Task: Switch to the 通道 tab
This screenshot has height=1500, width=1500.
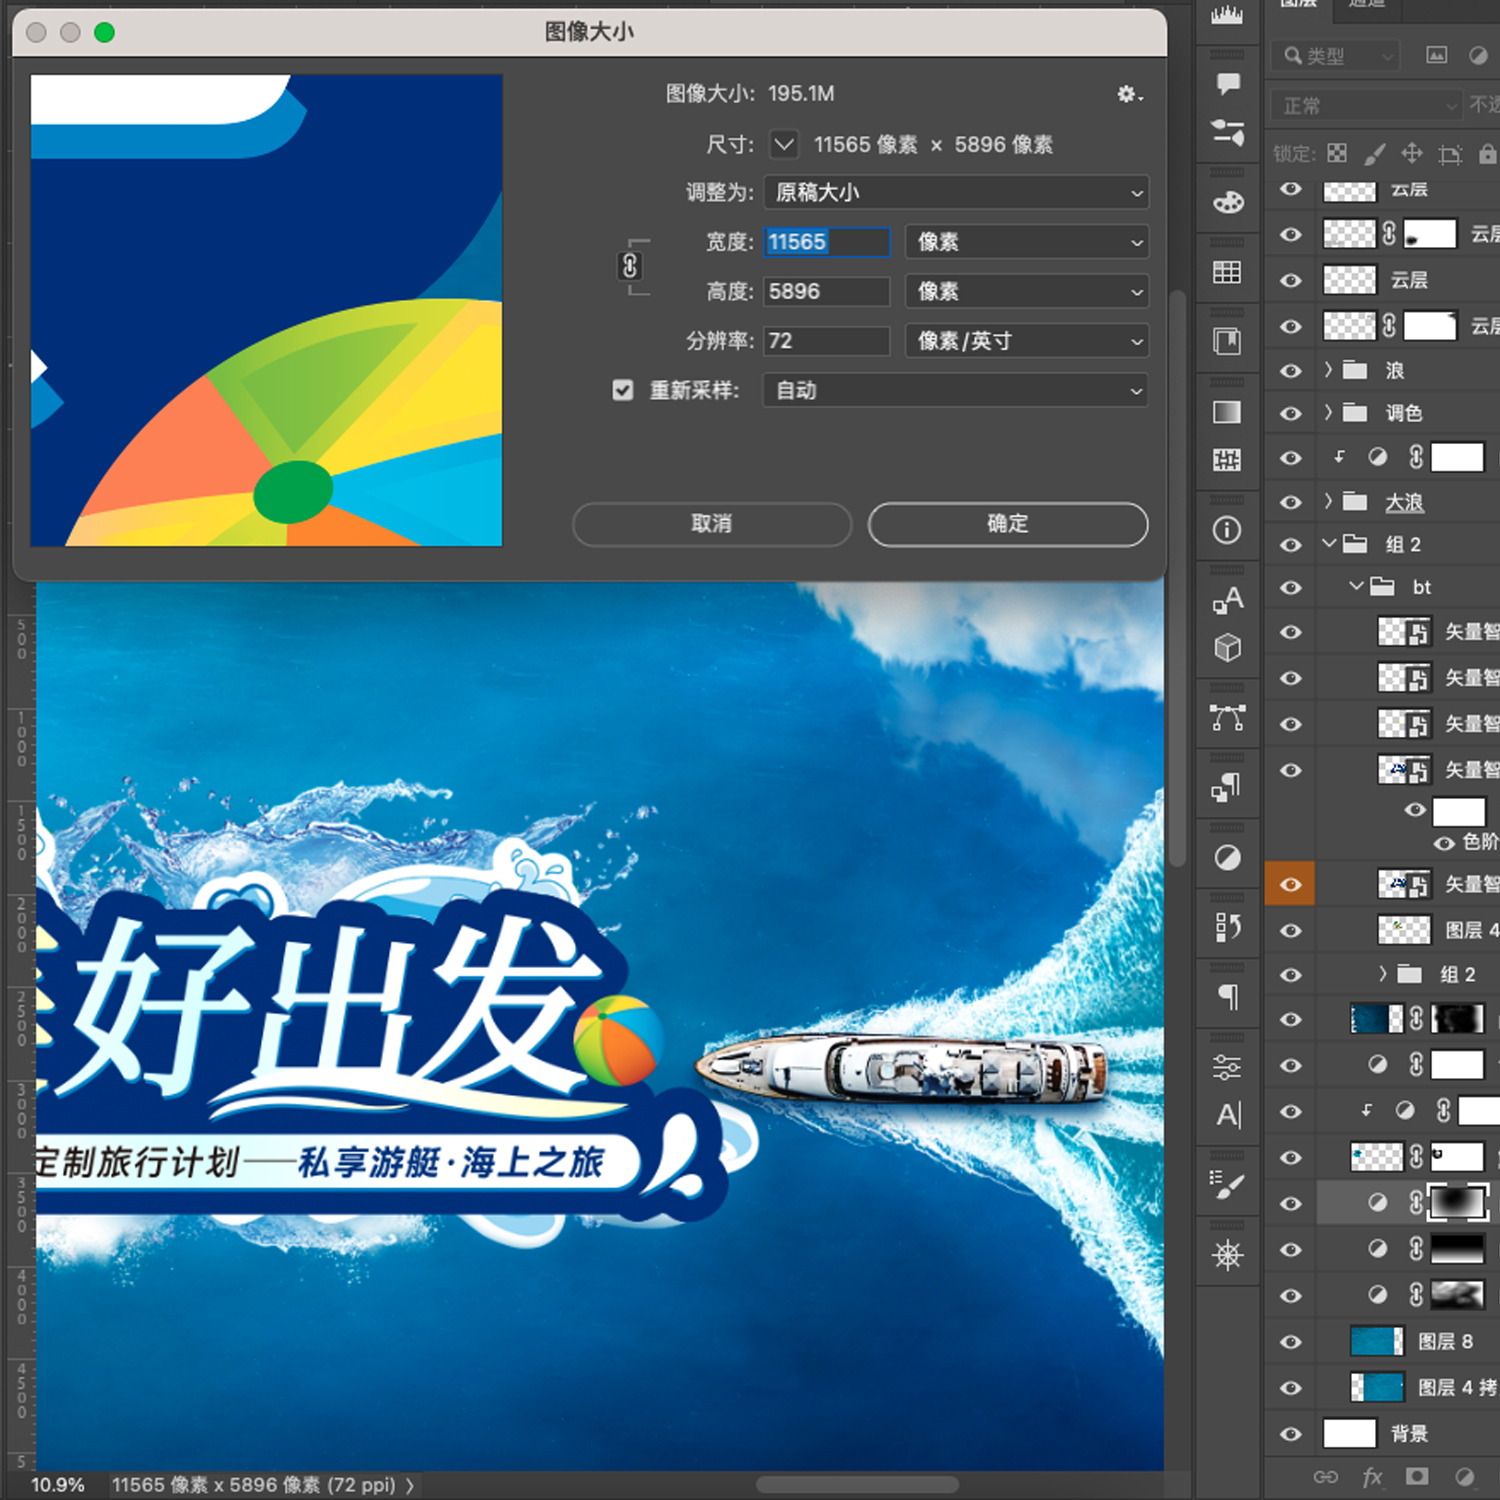Action: 1367,6
